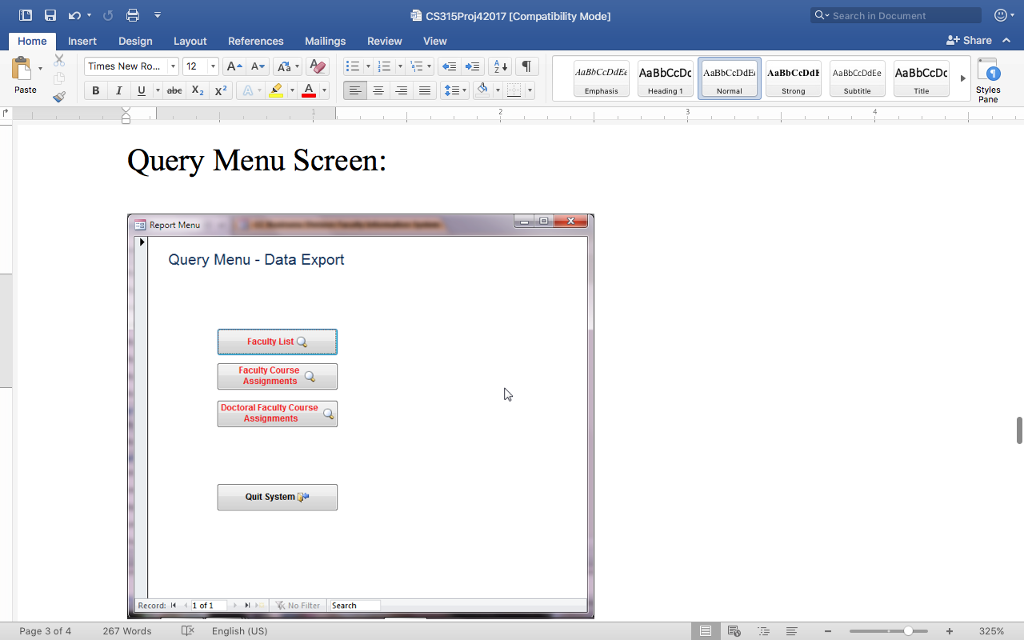
Task: Toggle Superscript formatting
Action: [221, 91]
